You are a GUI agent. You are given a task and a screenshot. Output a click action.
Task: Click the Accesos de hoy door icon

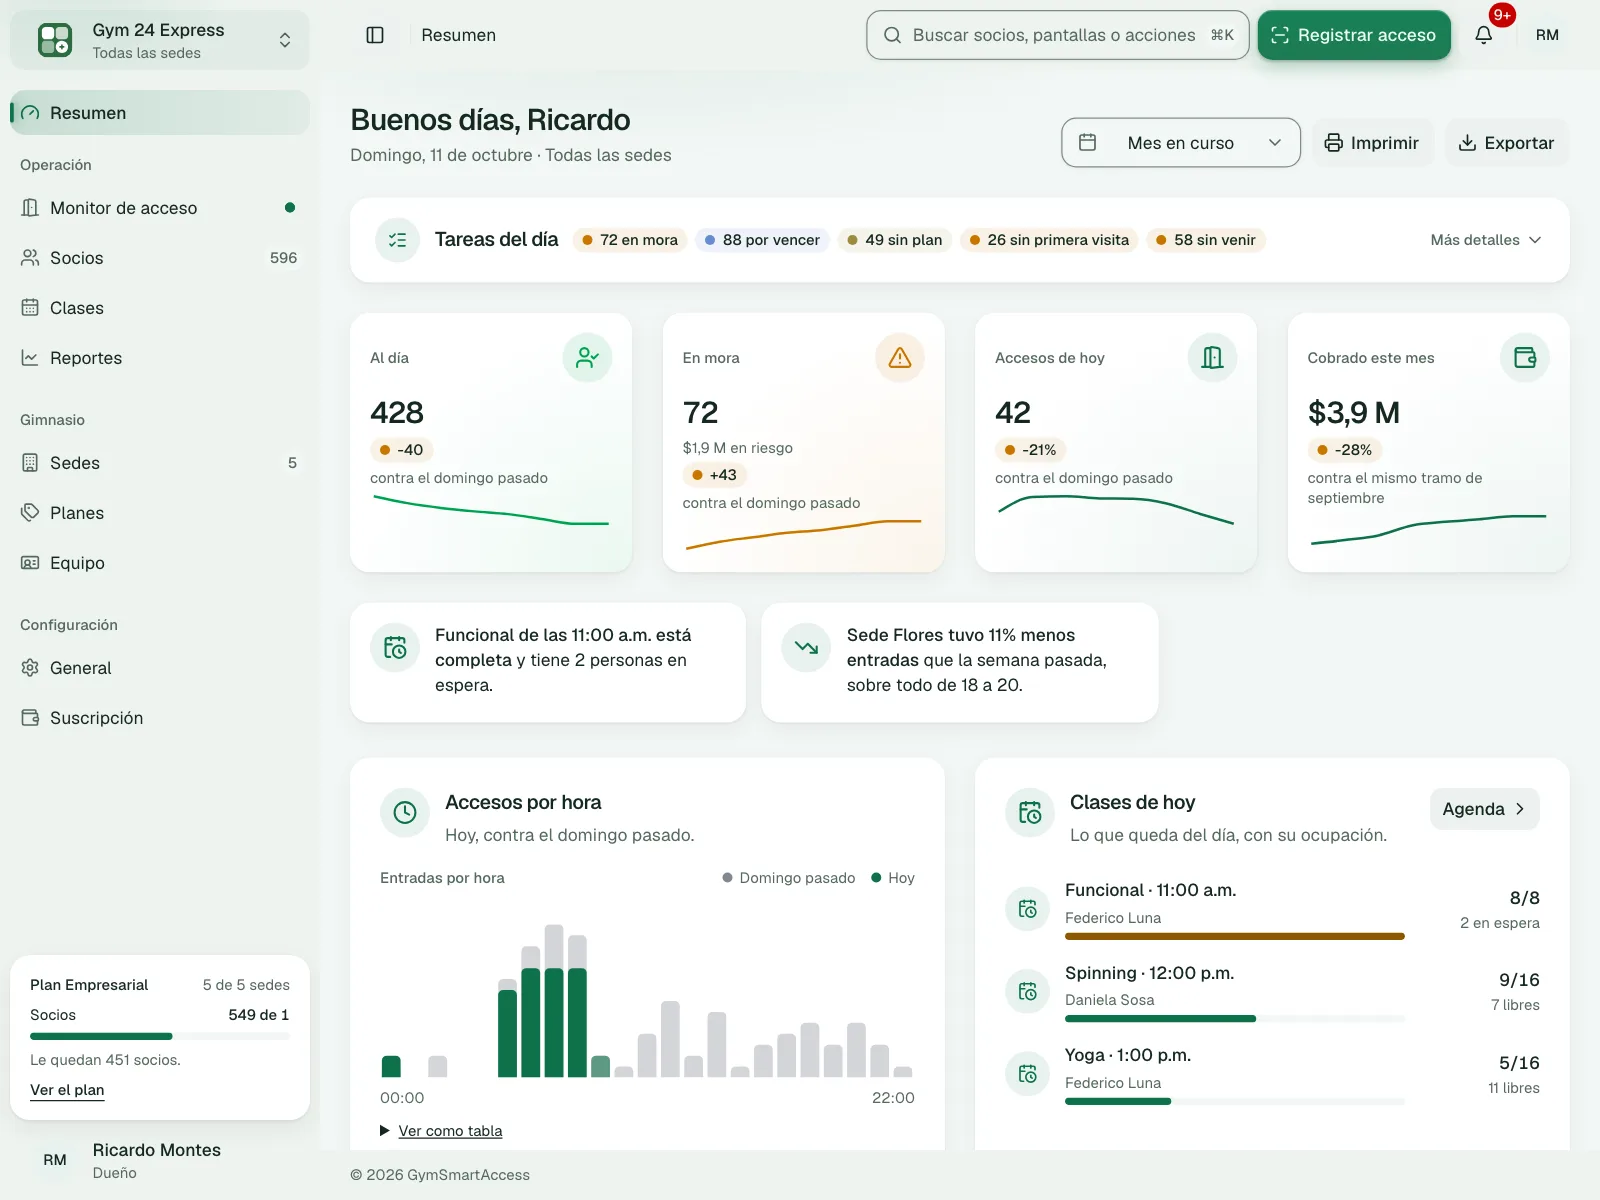(x=1212, y=357)
